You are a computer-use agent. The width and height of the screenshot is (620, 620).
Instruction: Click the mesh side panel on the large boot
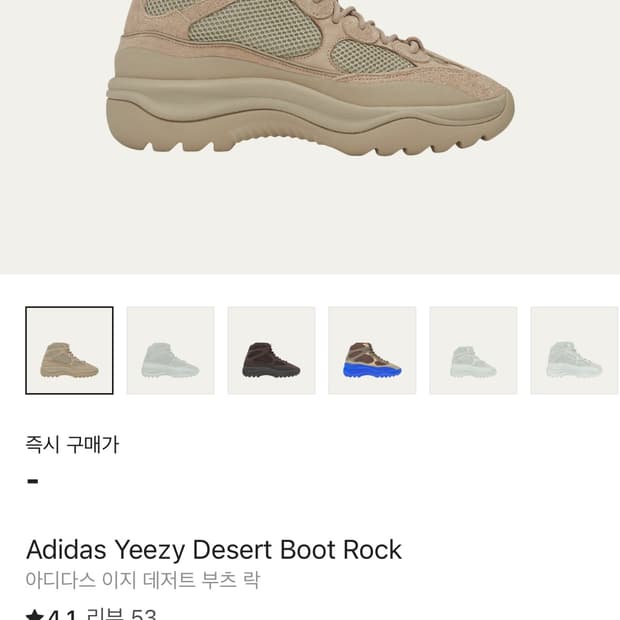(x=253, y=28)
